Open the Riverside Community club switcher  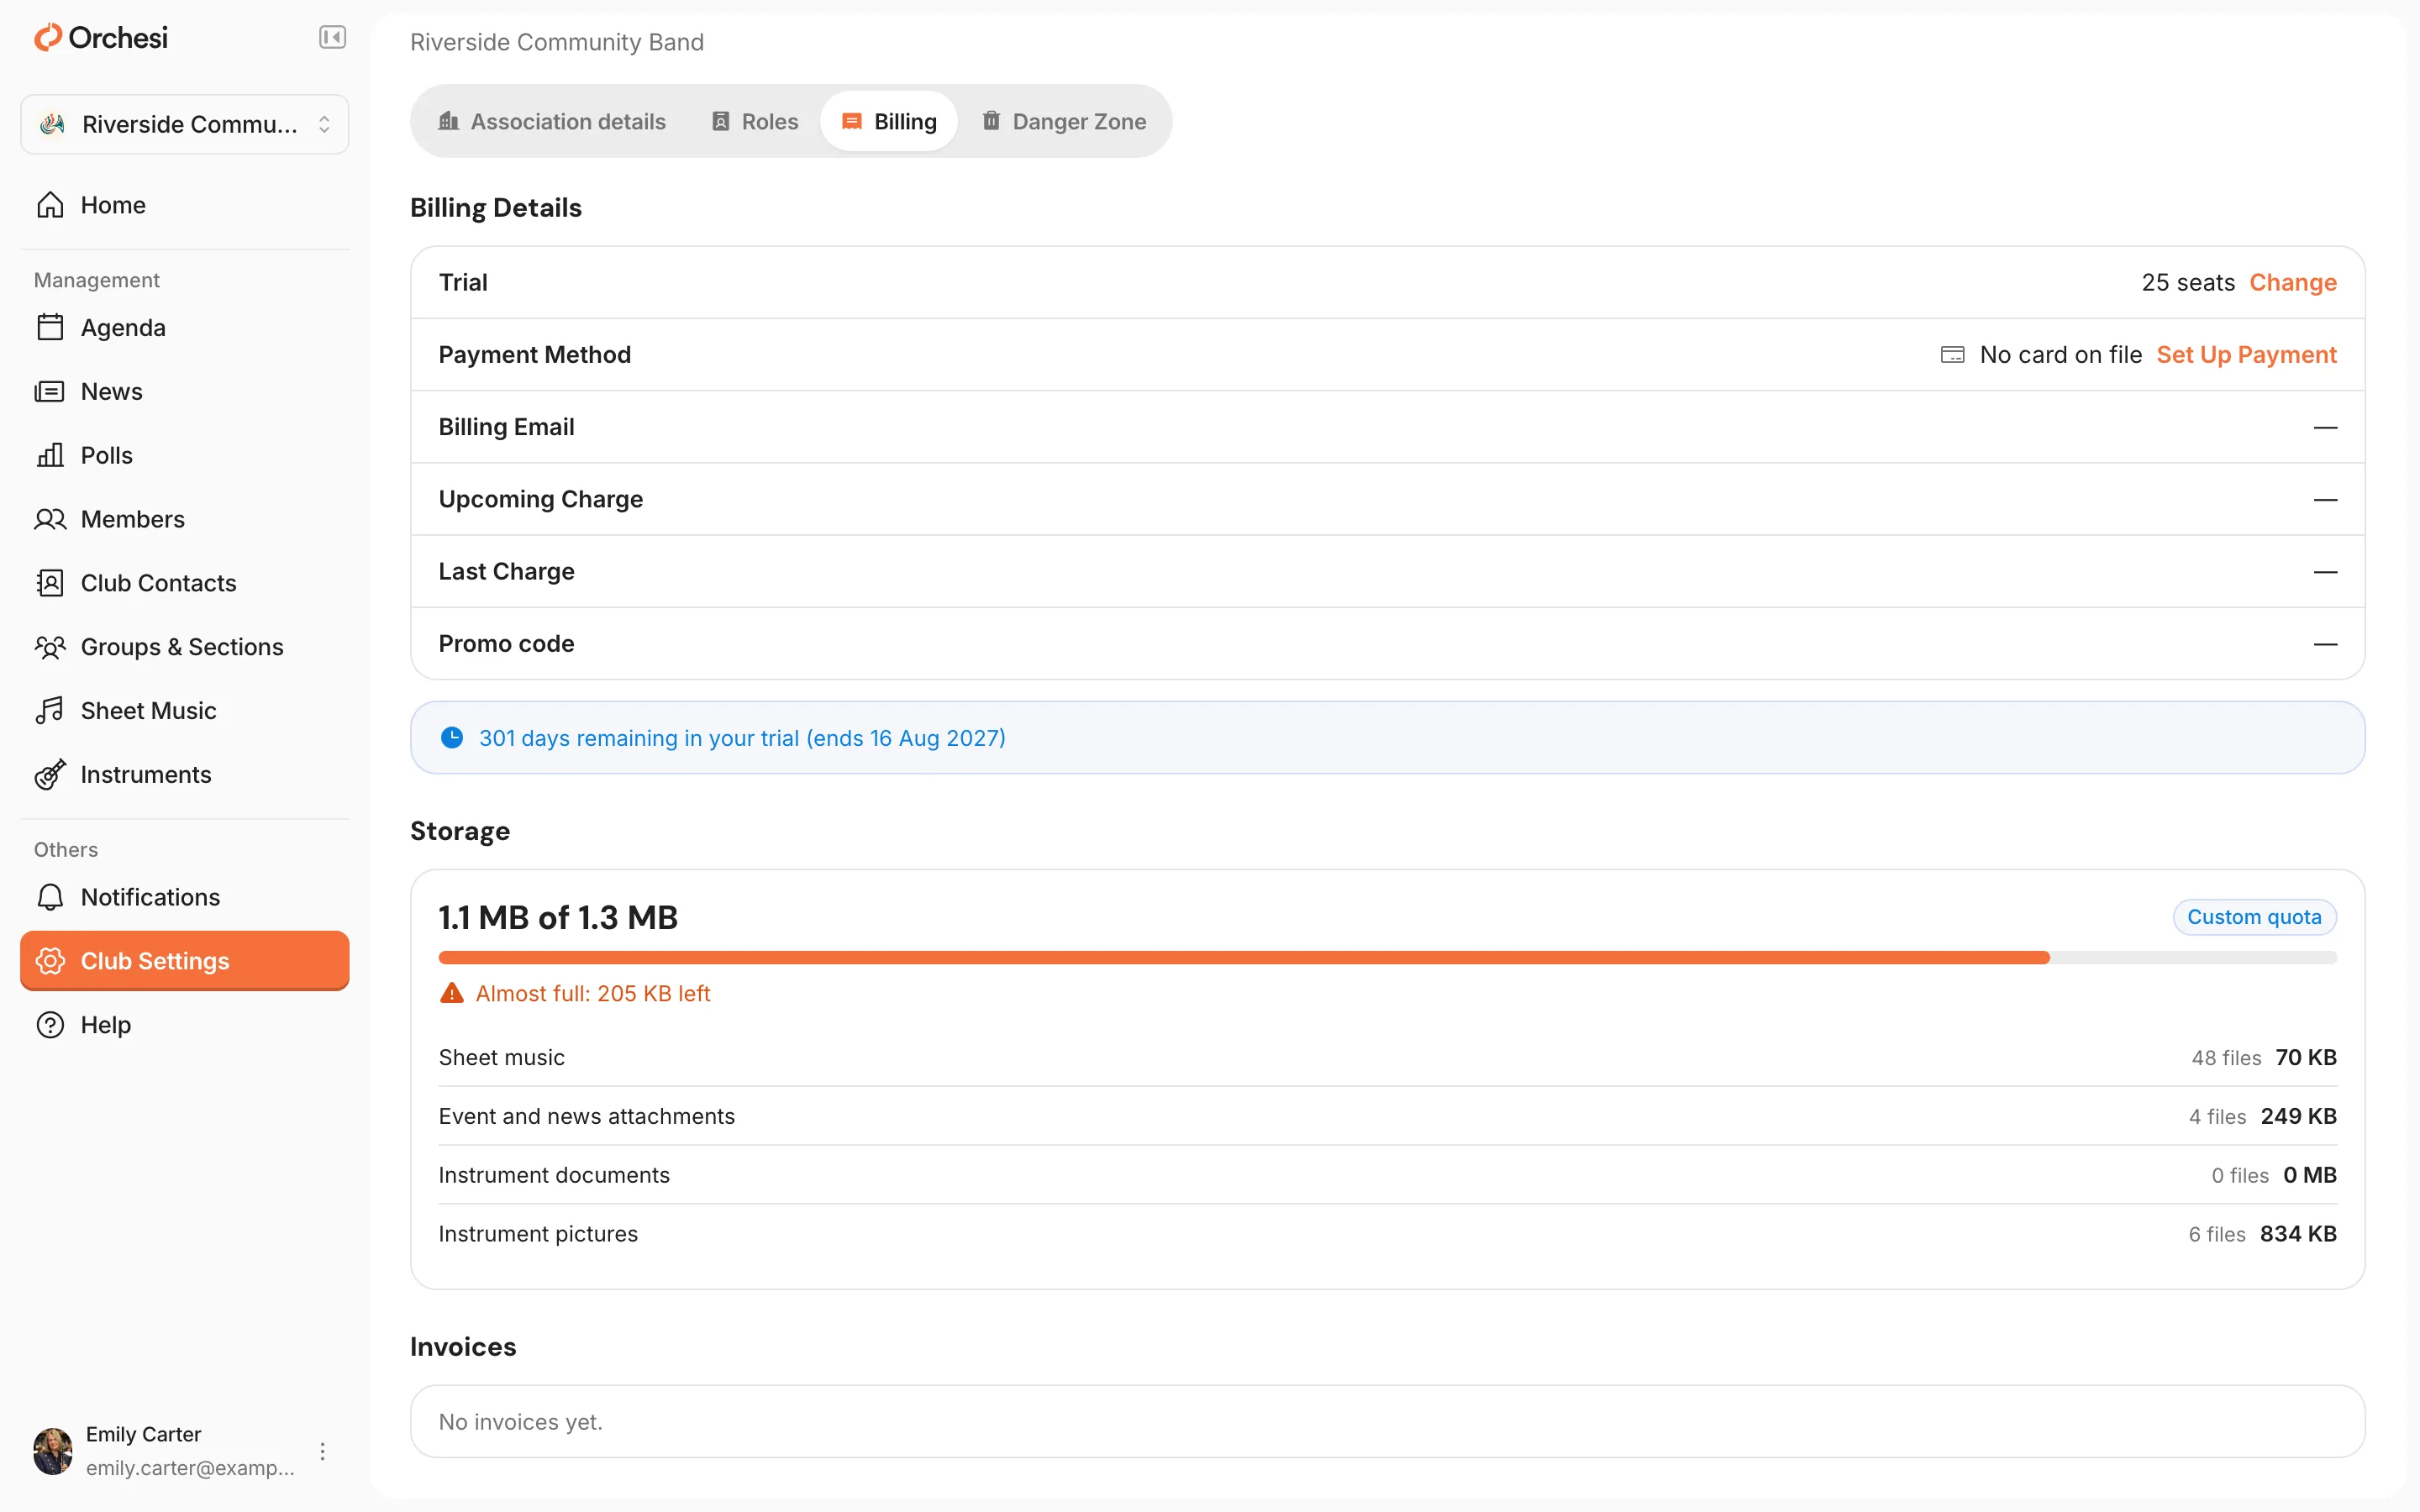185,124
